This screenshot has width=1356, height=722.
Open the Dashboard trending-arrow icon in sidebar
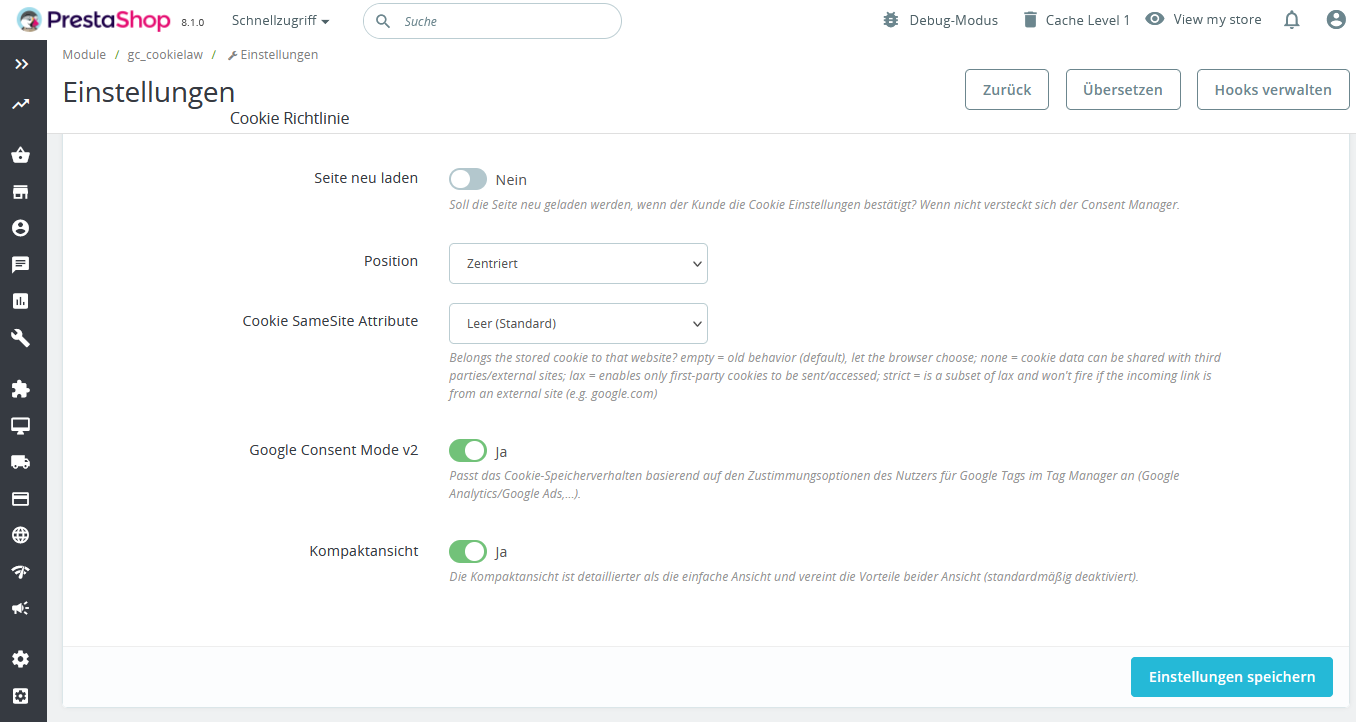21,104
